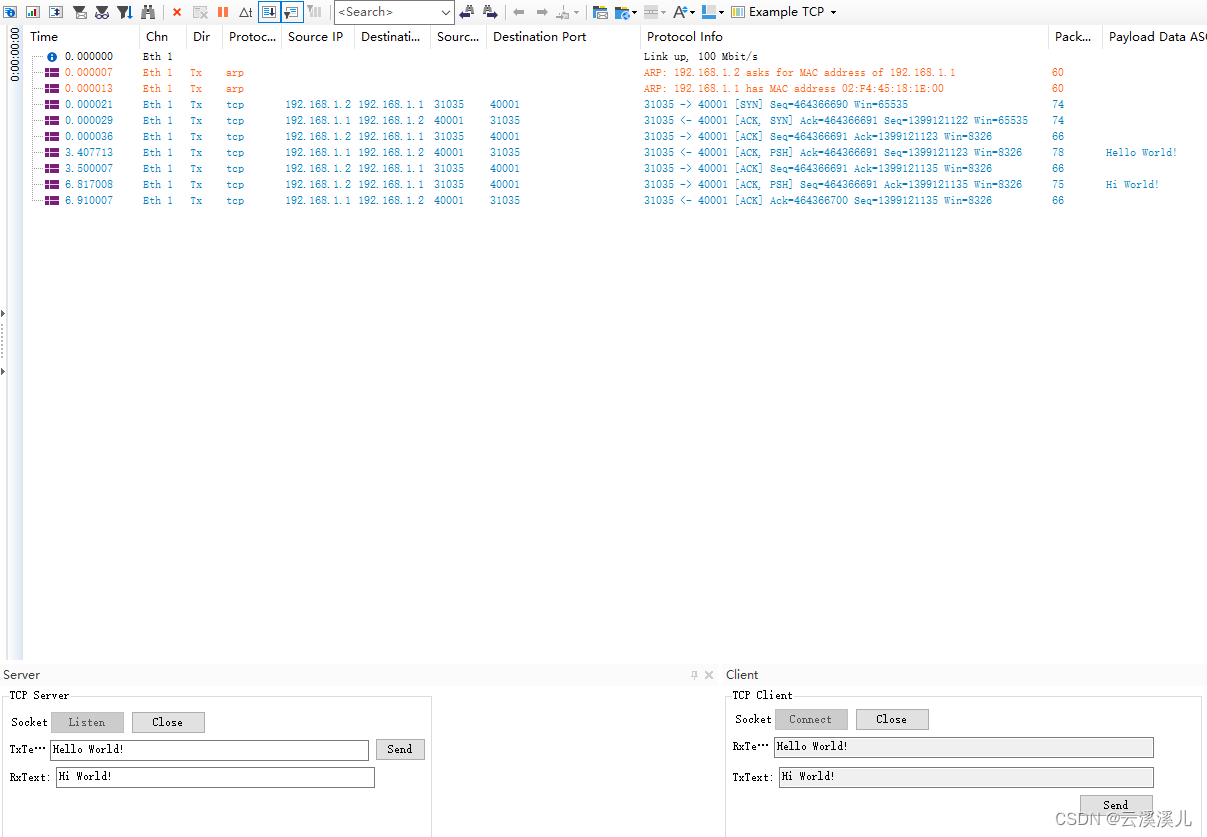The width and height of the screenshot is (1207, 837).
Task: Open the color highlight dropdown arrow
Action: pyautogui.click(x=721, y=12)
